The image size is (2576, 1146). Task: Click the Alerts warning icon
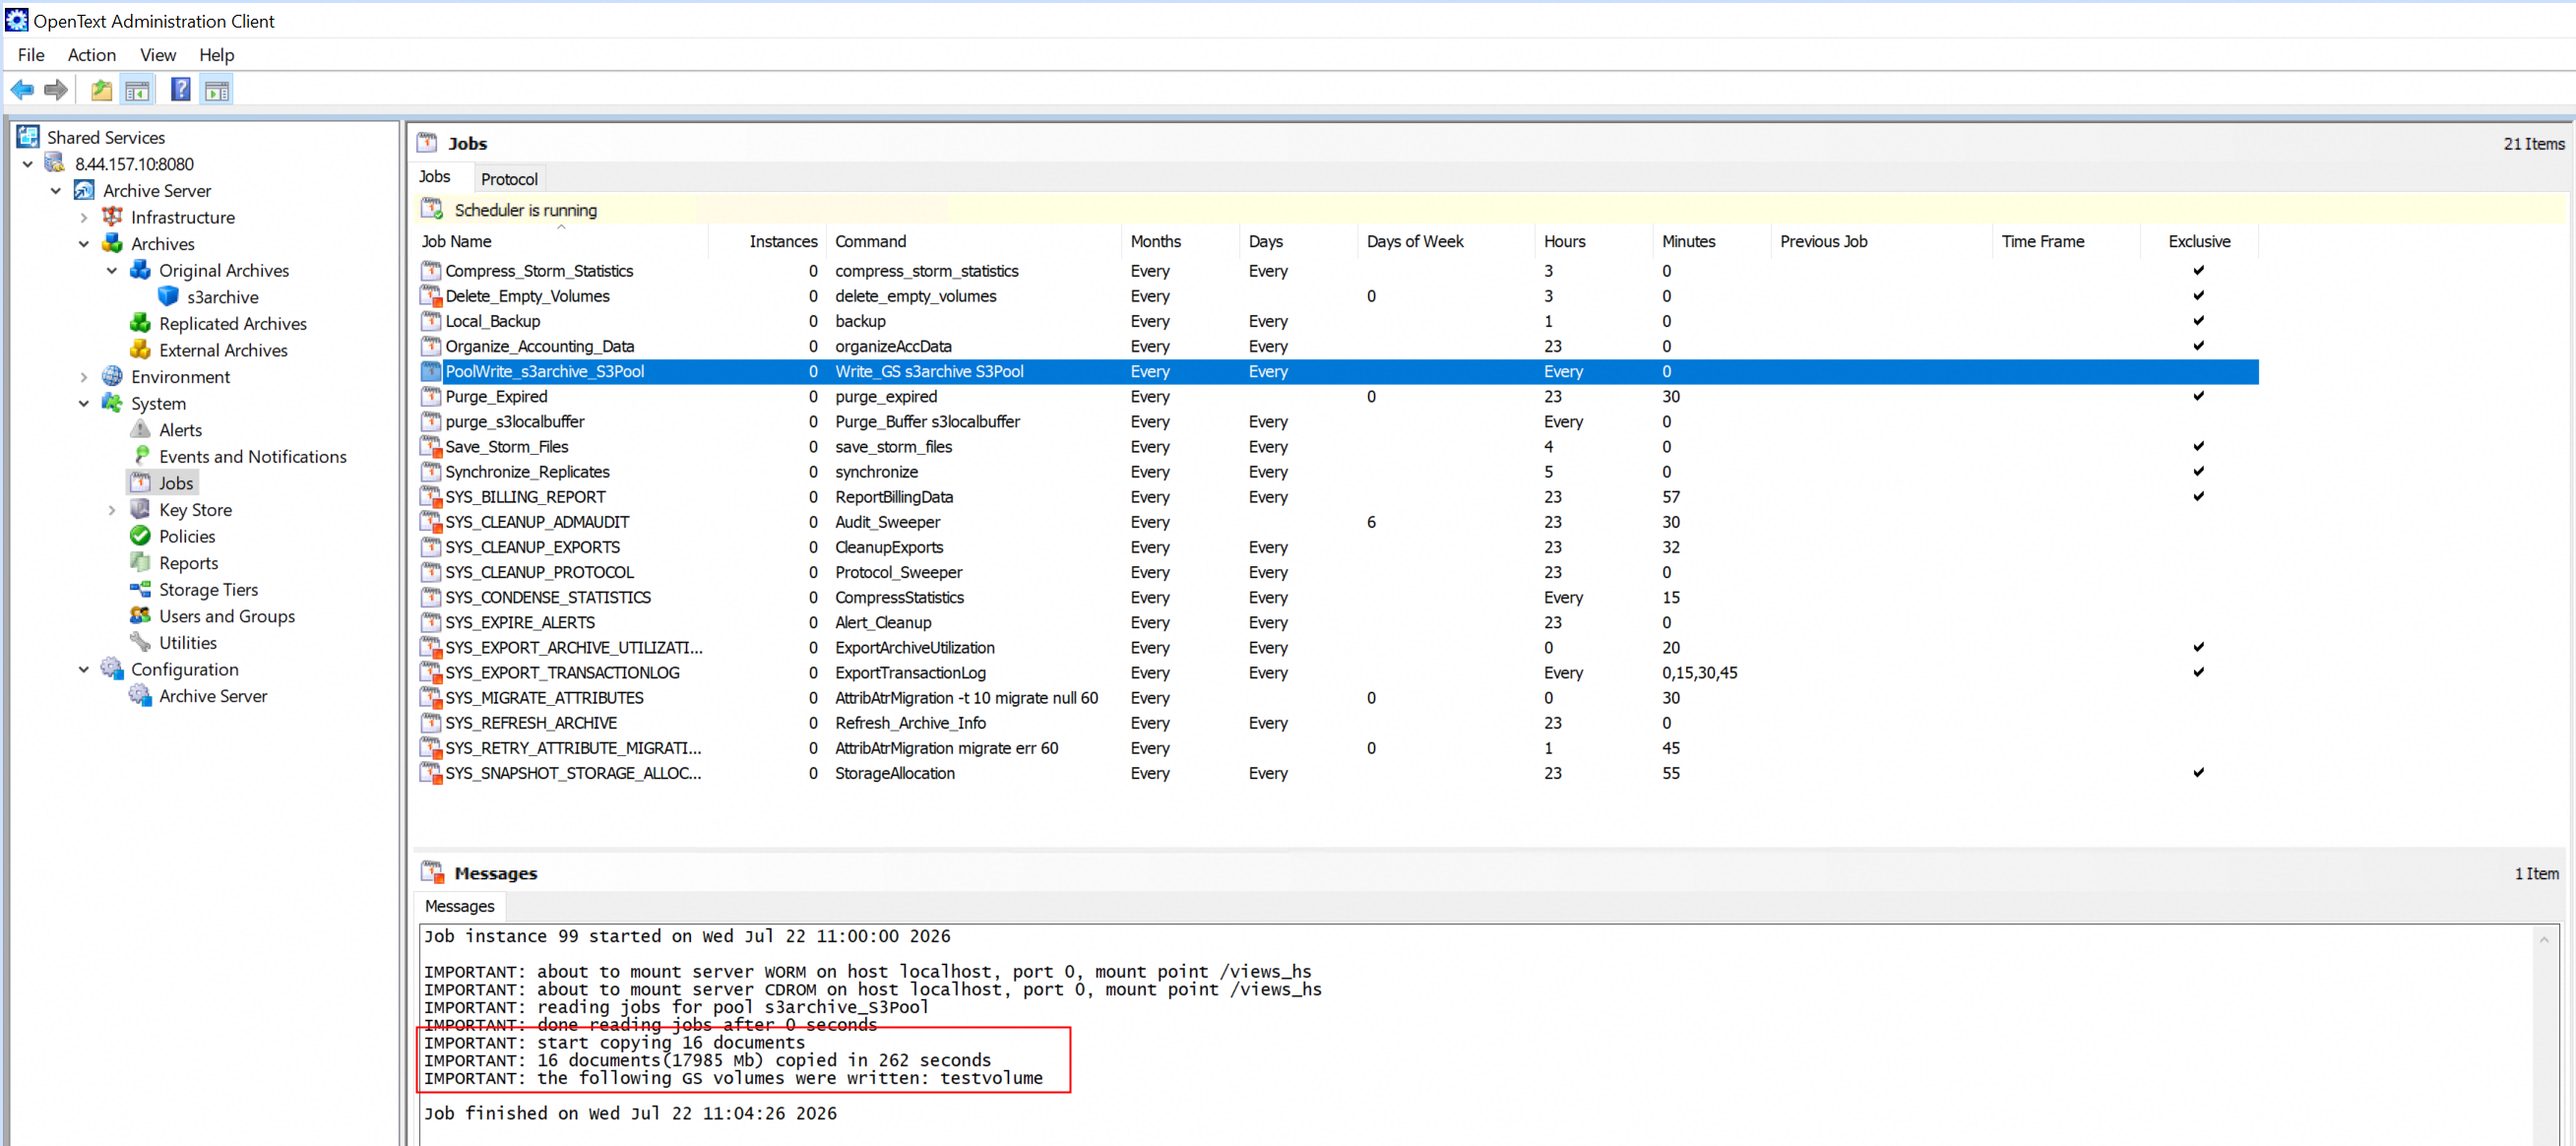141,430
